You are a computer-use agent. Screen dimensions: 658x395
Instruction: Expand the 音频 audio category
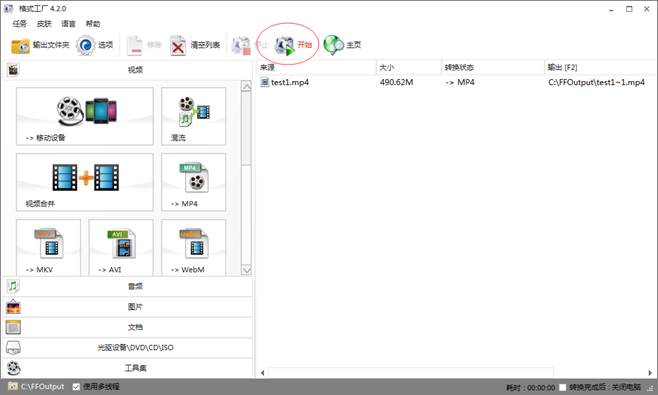click(128, 286)
